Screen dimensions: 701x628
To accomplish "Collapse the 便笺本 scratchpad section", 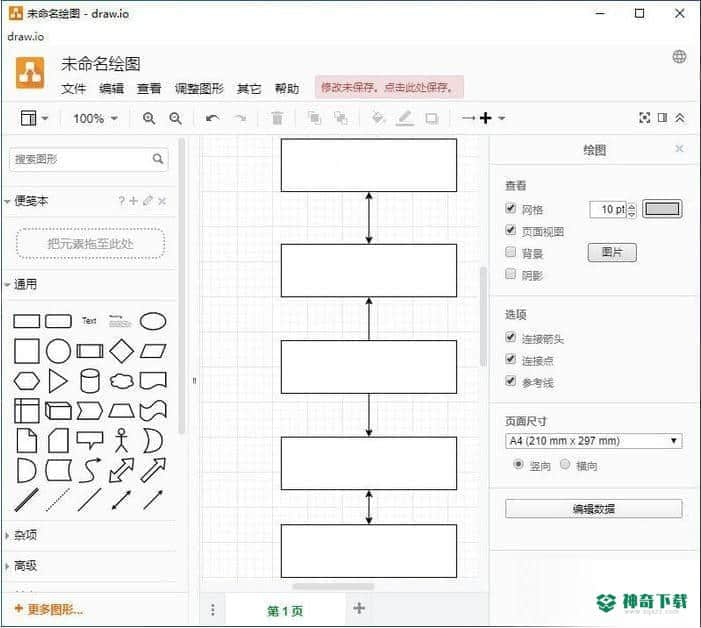I will (x=27, y=201).
